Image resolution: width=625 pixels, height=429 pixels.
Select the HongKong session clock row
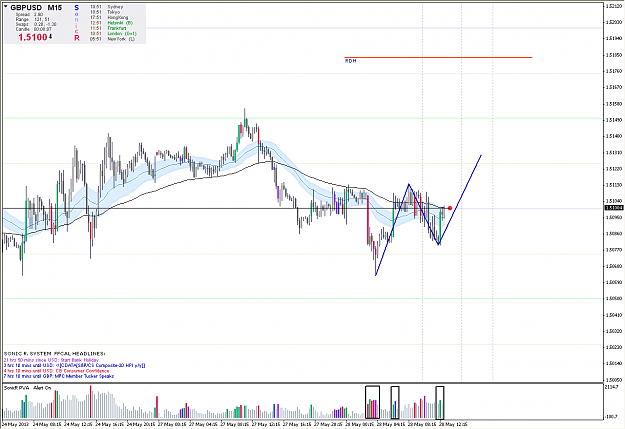coord(109,18)
